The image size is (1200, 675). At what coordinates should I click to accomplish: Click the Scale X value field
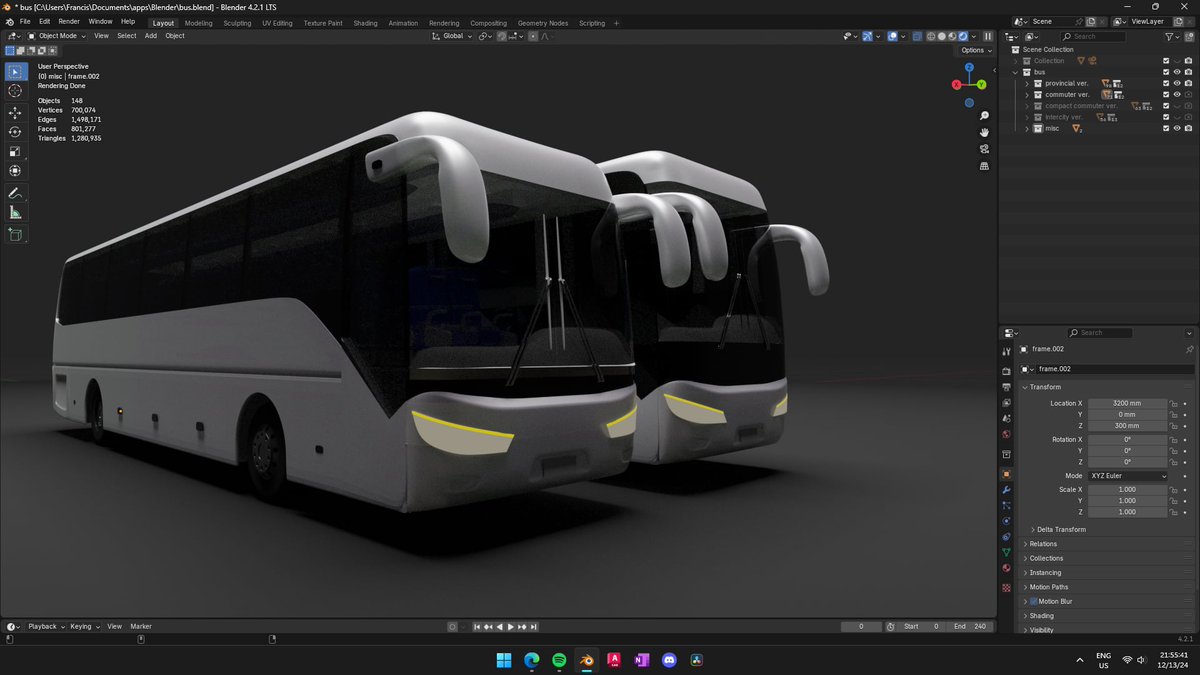coord(1128,490)
